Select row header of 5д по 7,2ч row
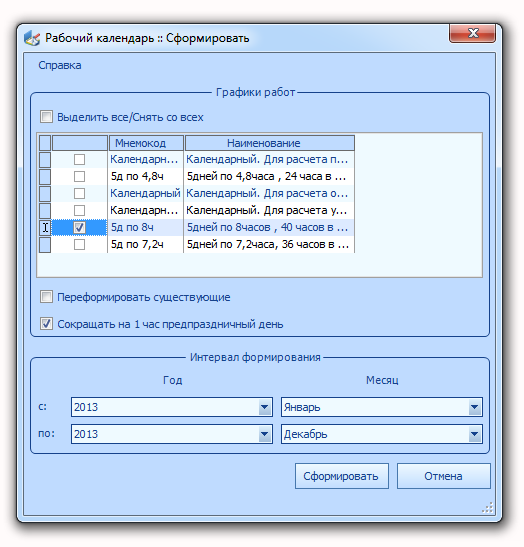524x547 pixels. click(45, 245)
